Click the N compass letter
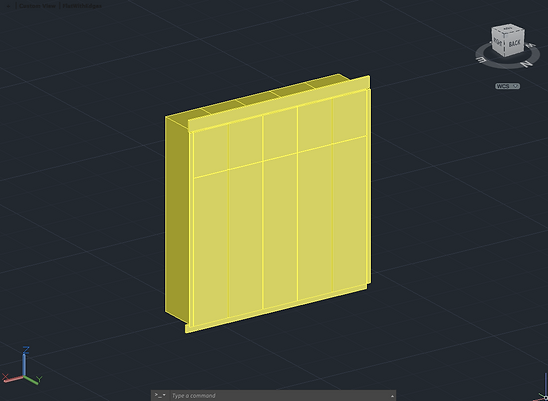Screen dimensions: 548x401 click(526, 64)
